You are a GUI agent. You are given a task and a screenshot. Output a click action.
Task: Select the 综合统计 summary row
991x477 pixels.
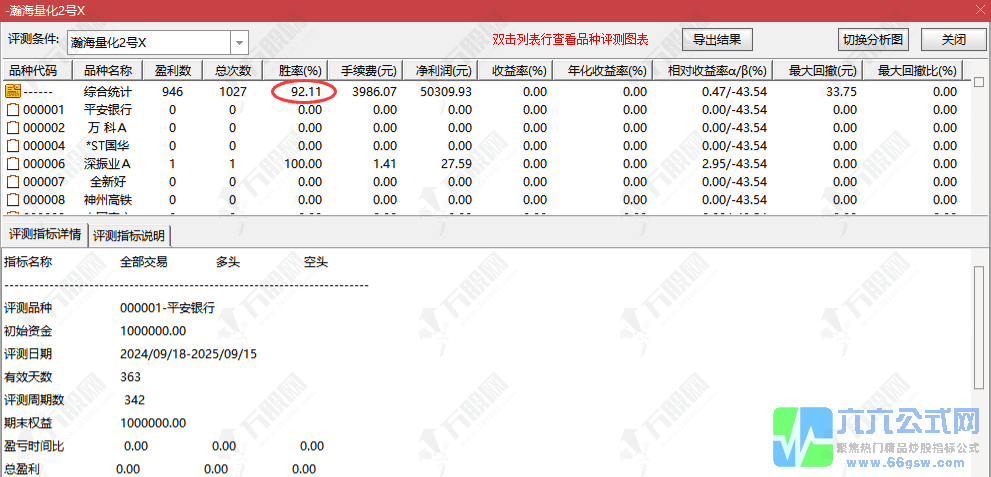click(485, 92)
